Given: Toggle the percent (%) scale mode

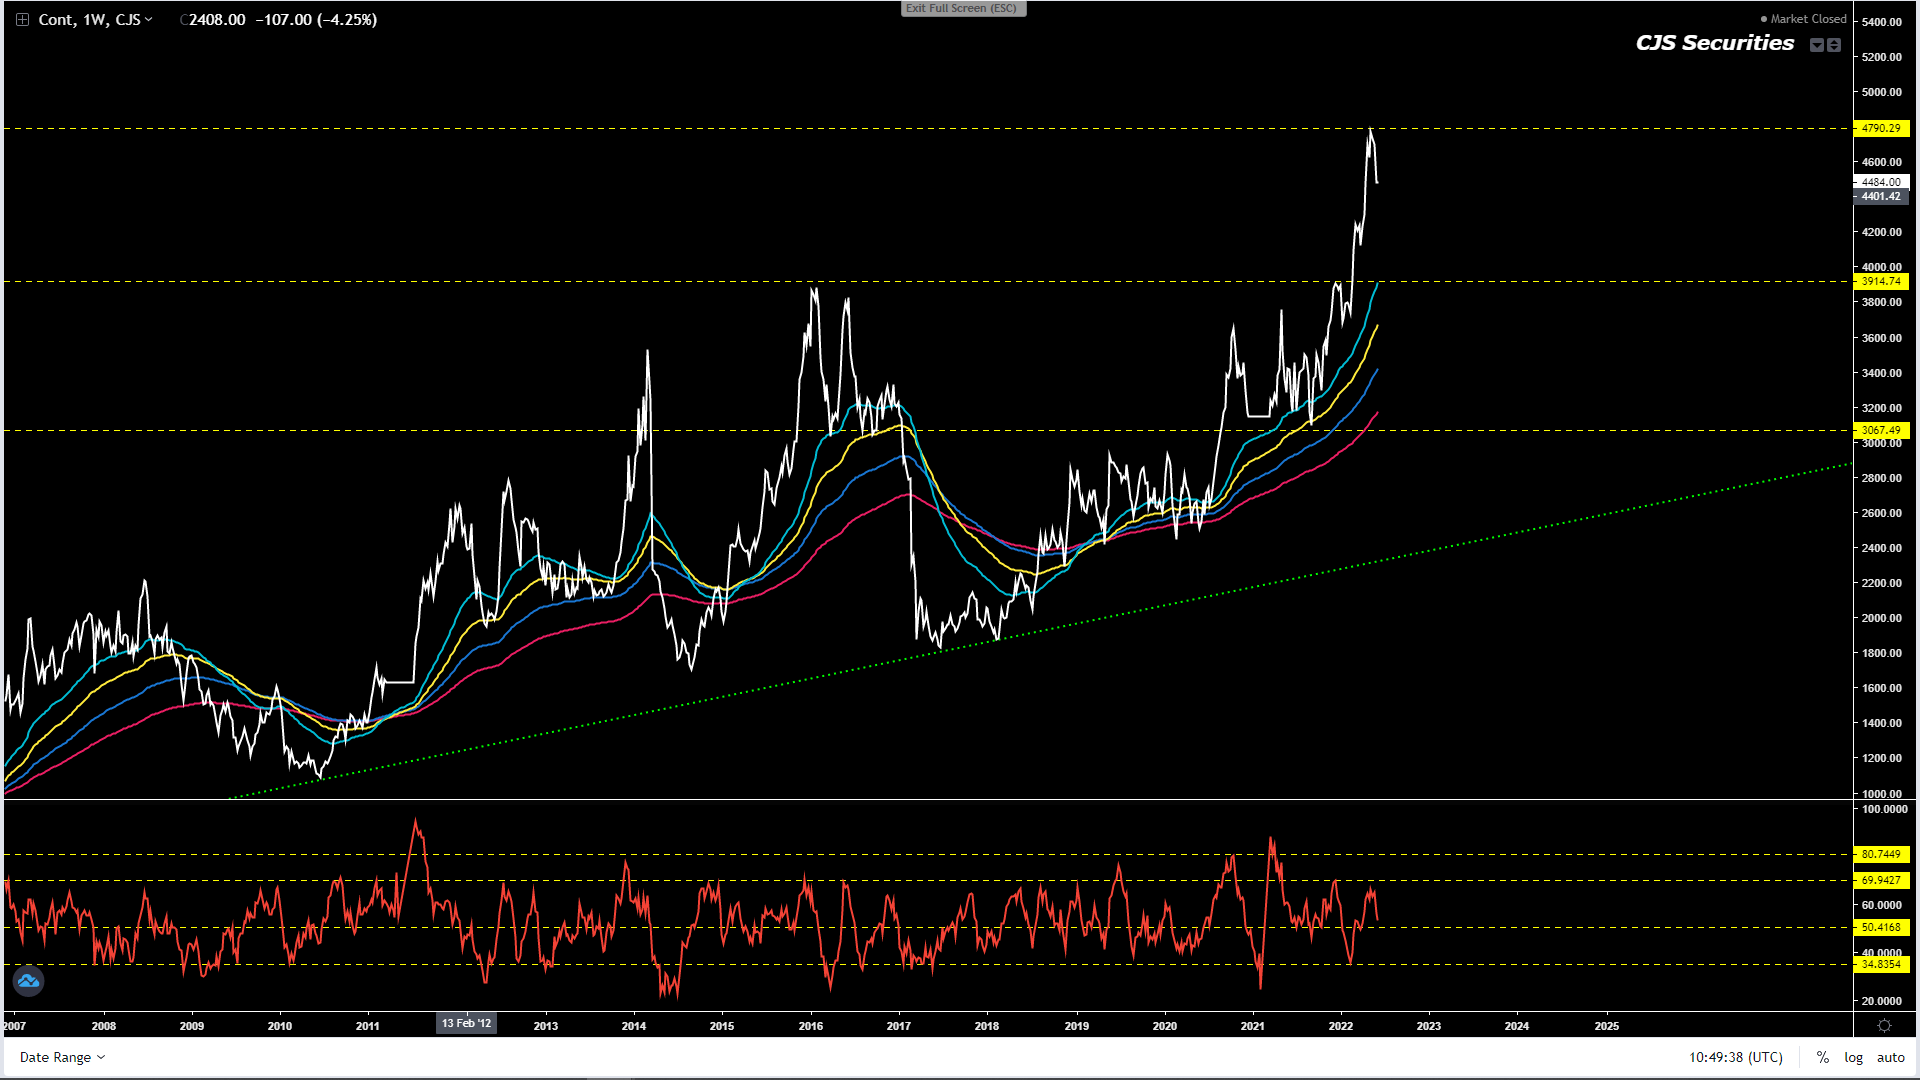Looking at the screenshot, I should 1823,1057.
